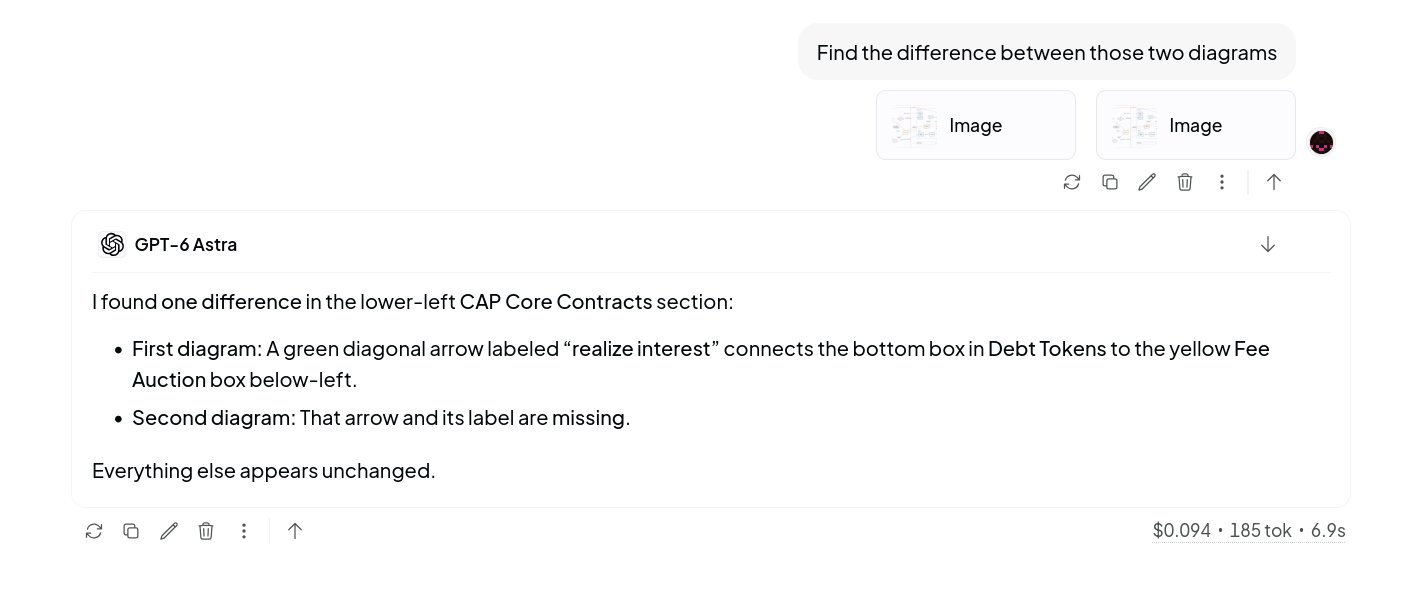
Task: Click the GPT-6 Astra model logo
Action: point(112,245)
